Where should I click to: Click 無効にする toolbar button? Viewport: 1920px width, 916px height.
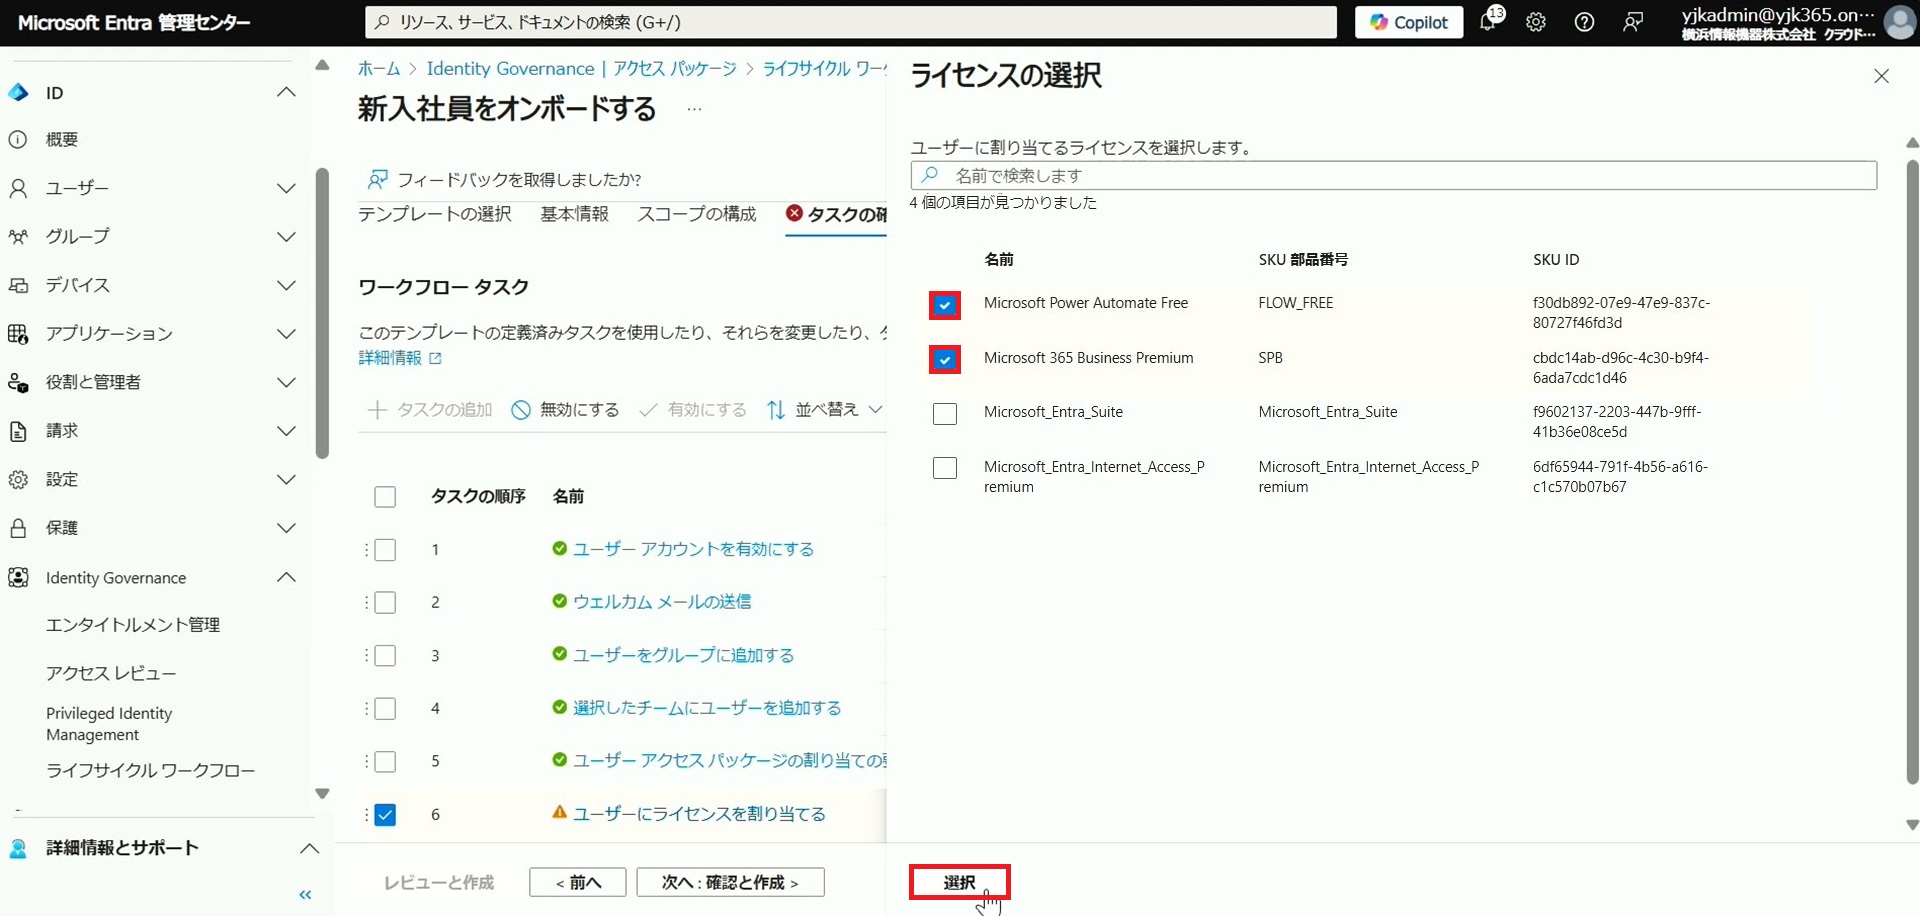click(565, 410)
